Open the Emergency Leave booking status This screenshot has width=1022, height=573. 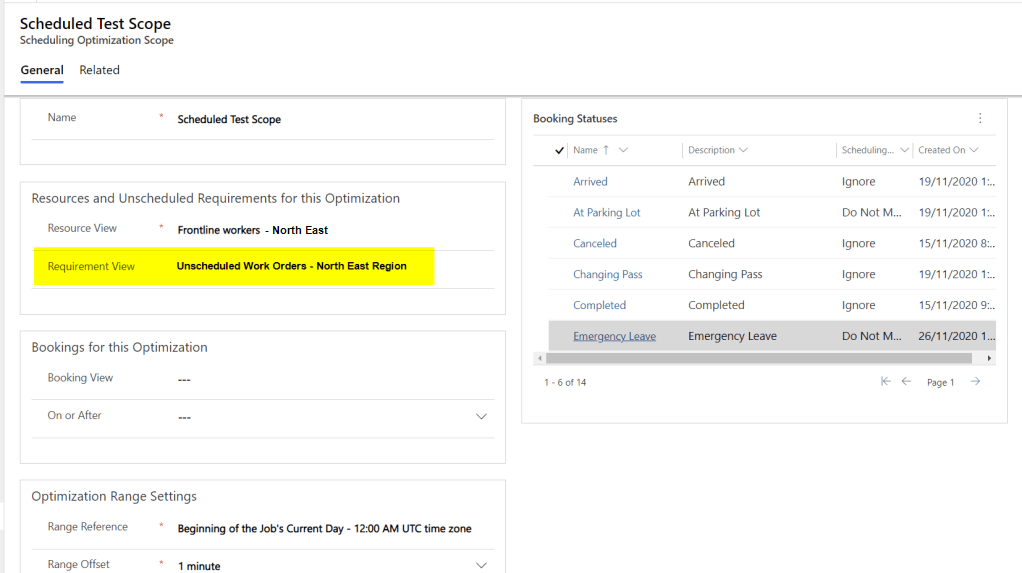tap(614, 336)
